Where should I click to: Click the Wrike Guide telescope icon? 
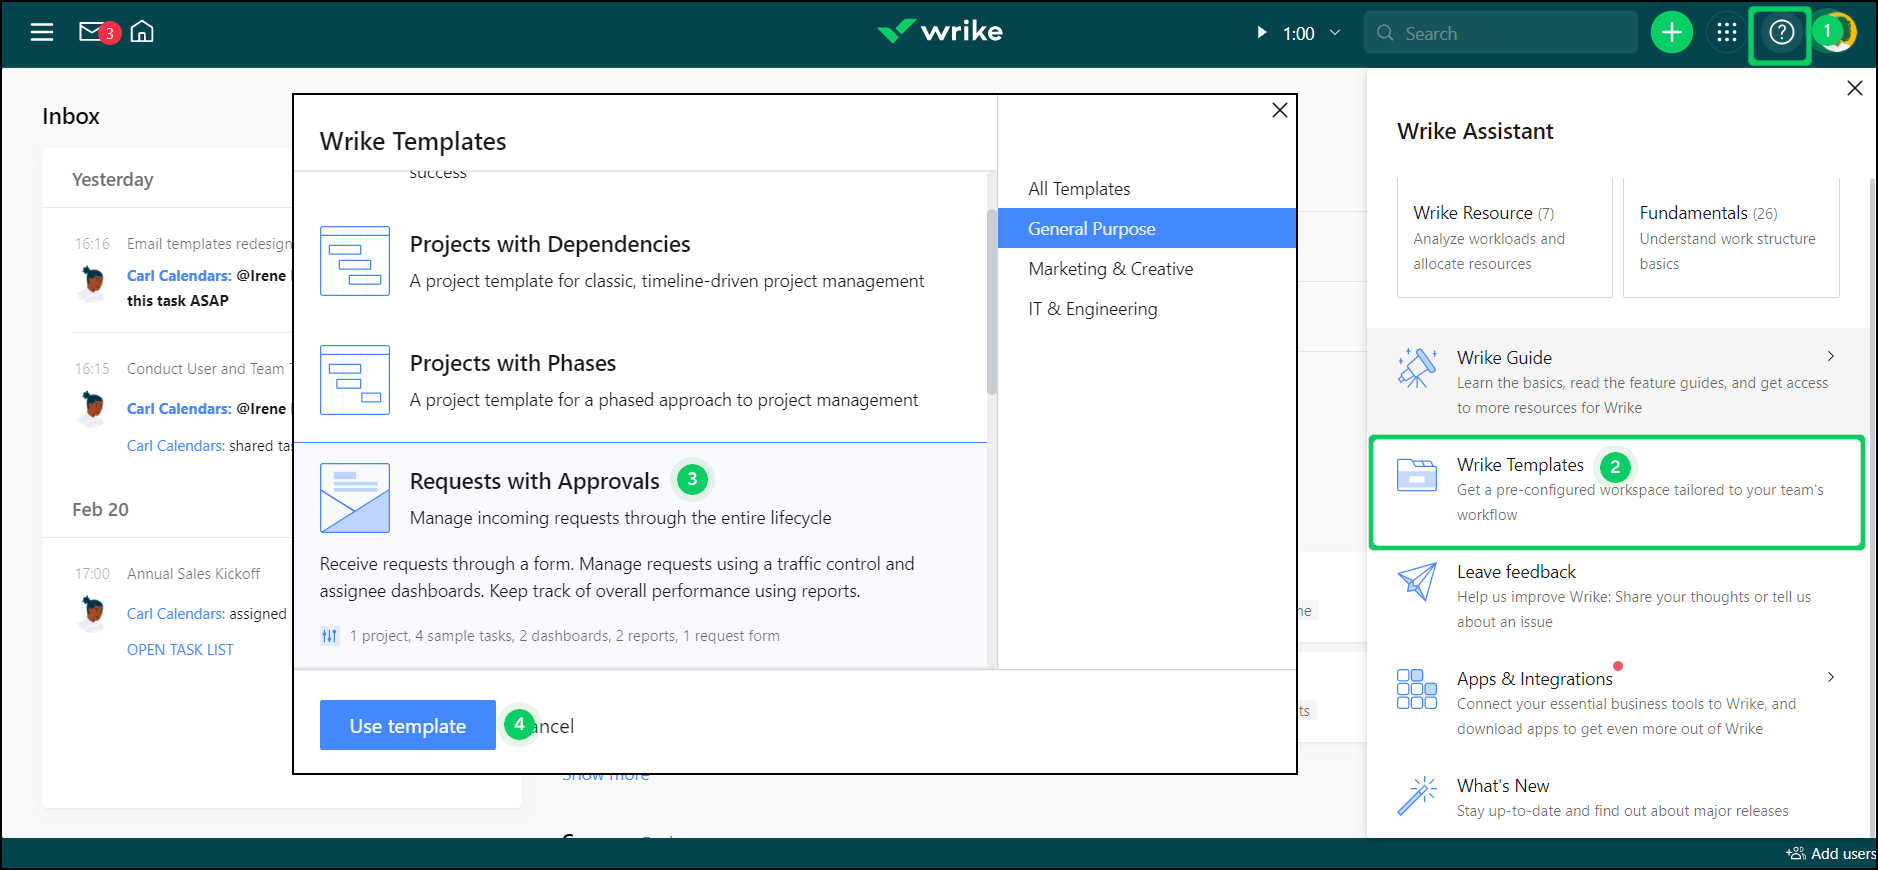1417,368
